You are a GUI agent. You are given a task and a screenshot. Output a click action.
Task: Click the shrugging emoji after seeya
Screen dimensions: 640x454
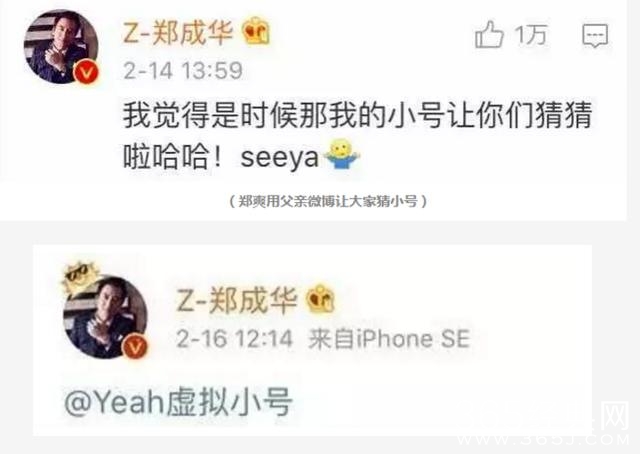(x=342, y=154)
